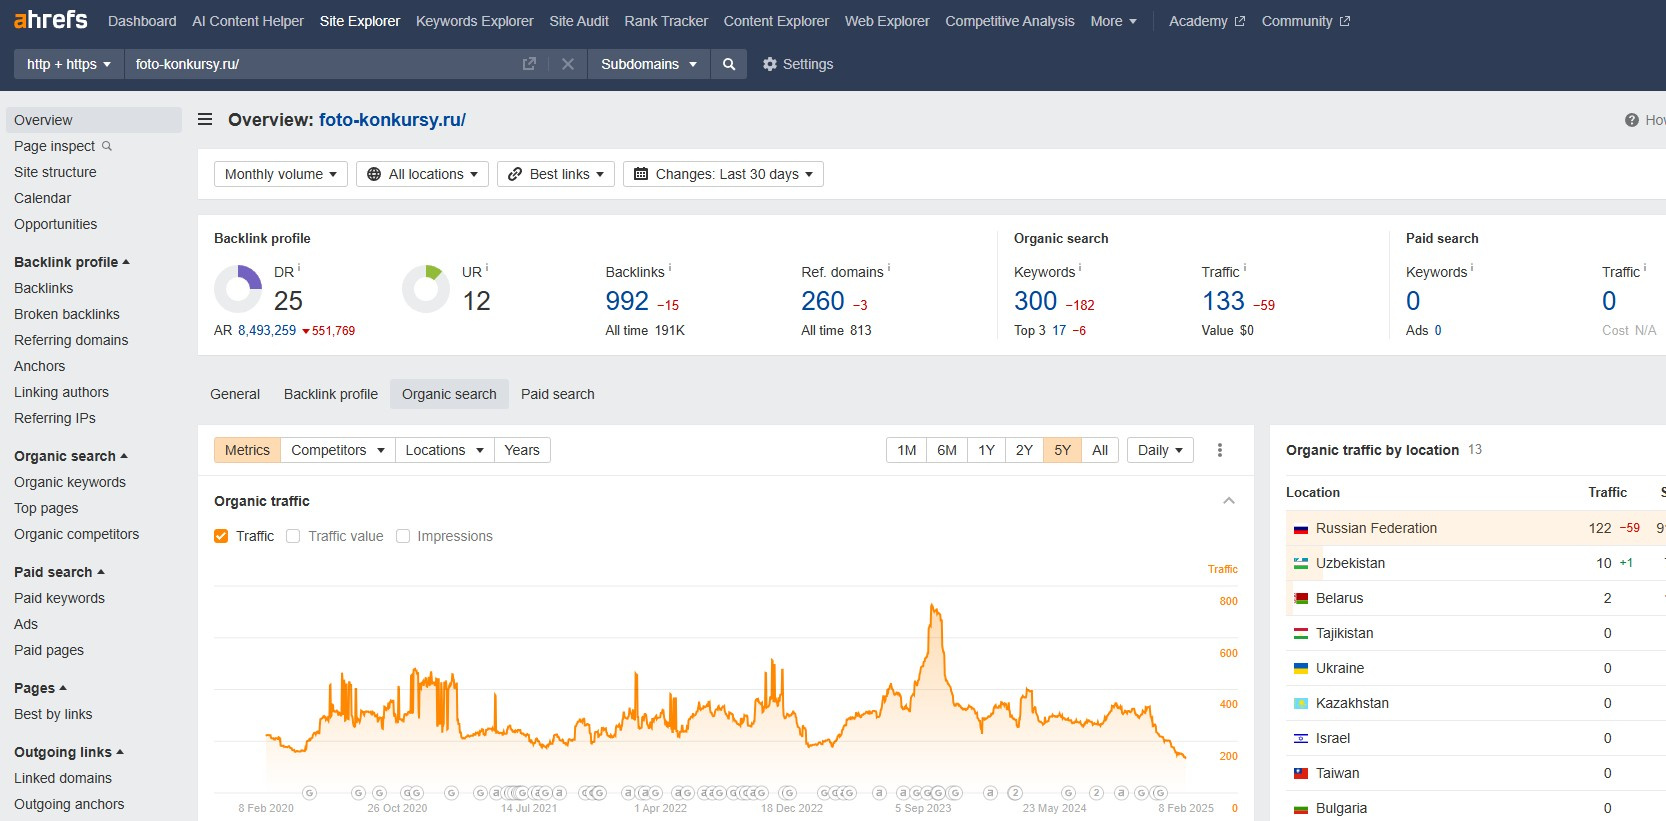
Task: Open the Best links dropdown
Action: (x=556, y=174)
